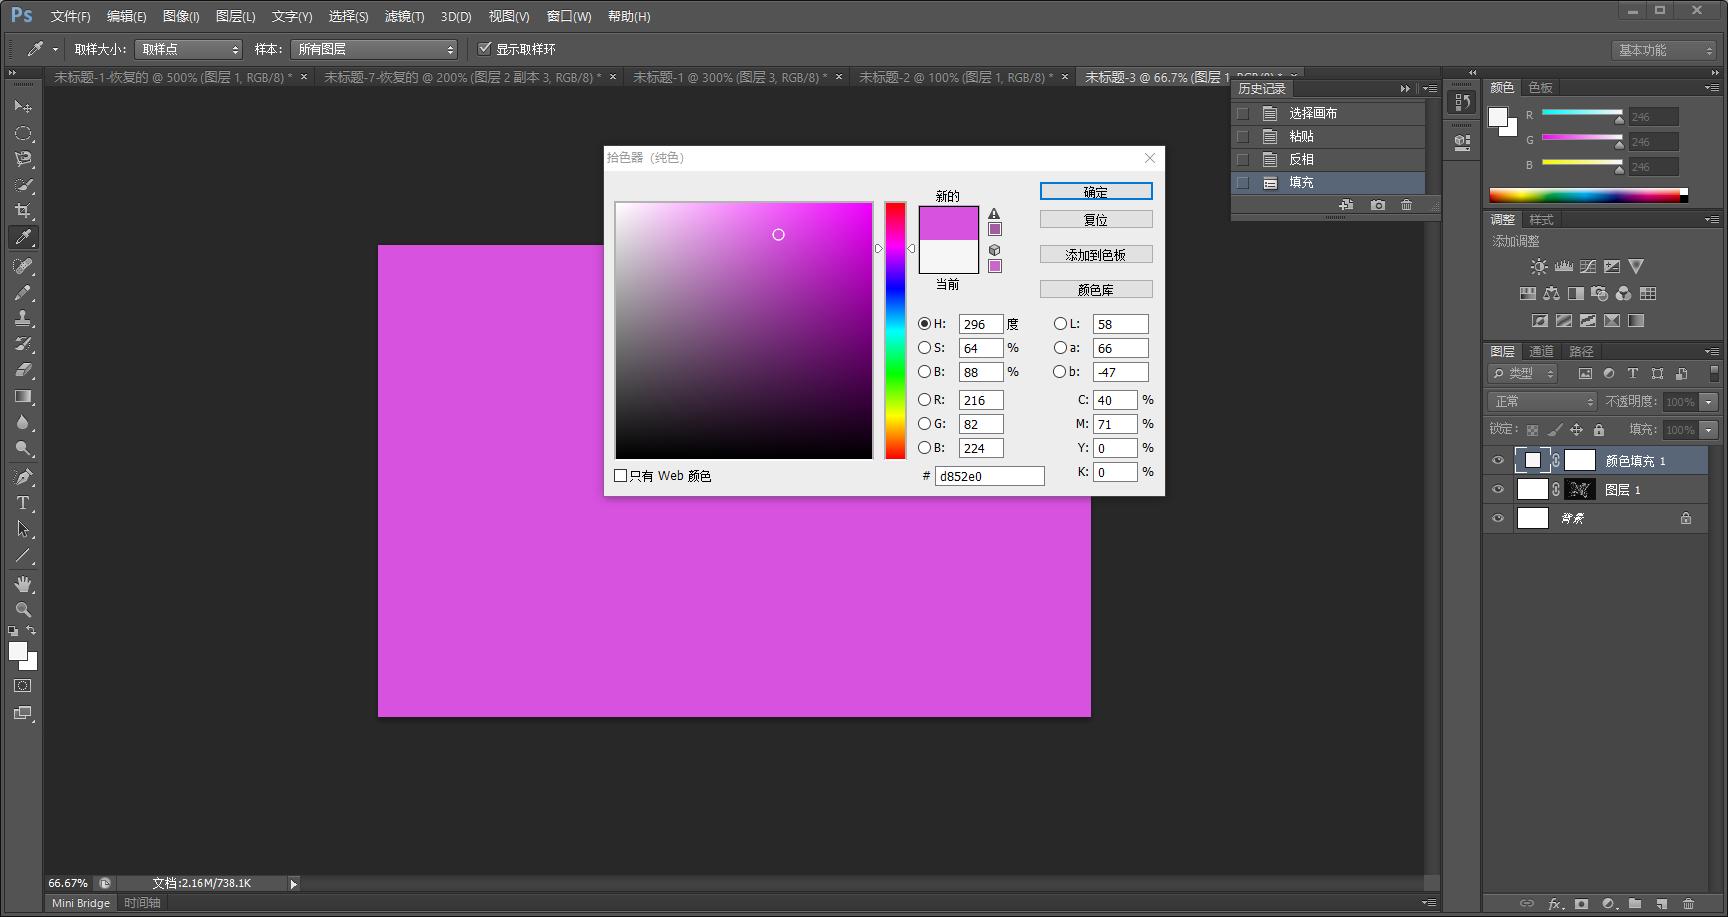
Task: Hide the 图层 1 layer visibility
Action: pyautogui.click(x=1498, y=490)
